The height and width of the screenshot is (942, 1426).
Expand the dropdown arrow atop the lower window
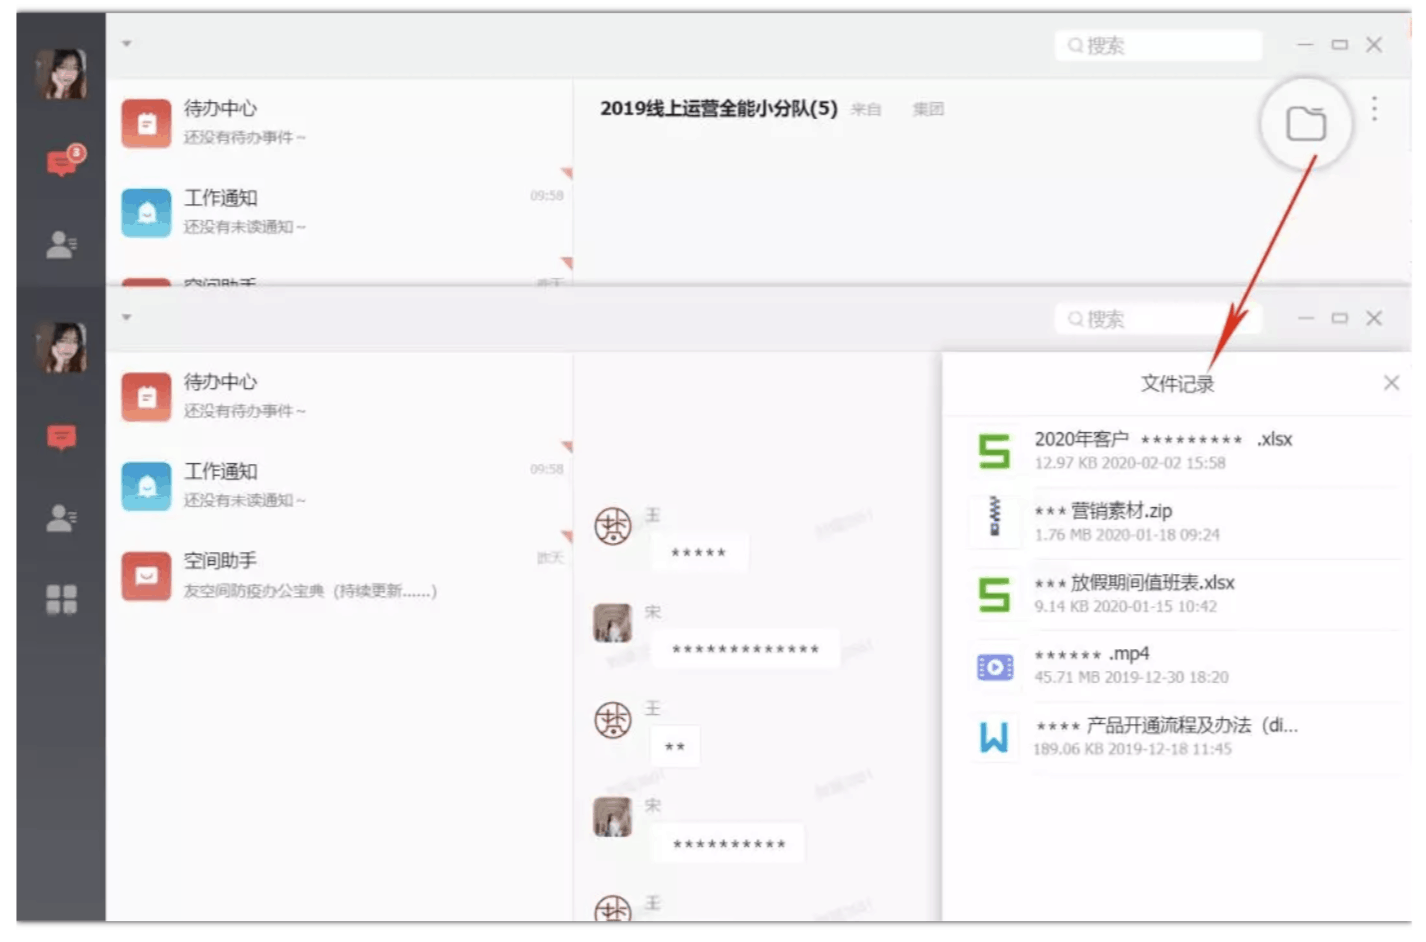coord(127,318)
